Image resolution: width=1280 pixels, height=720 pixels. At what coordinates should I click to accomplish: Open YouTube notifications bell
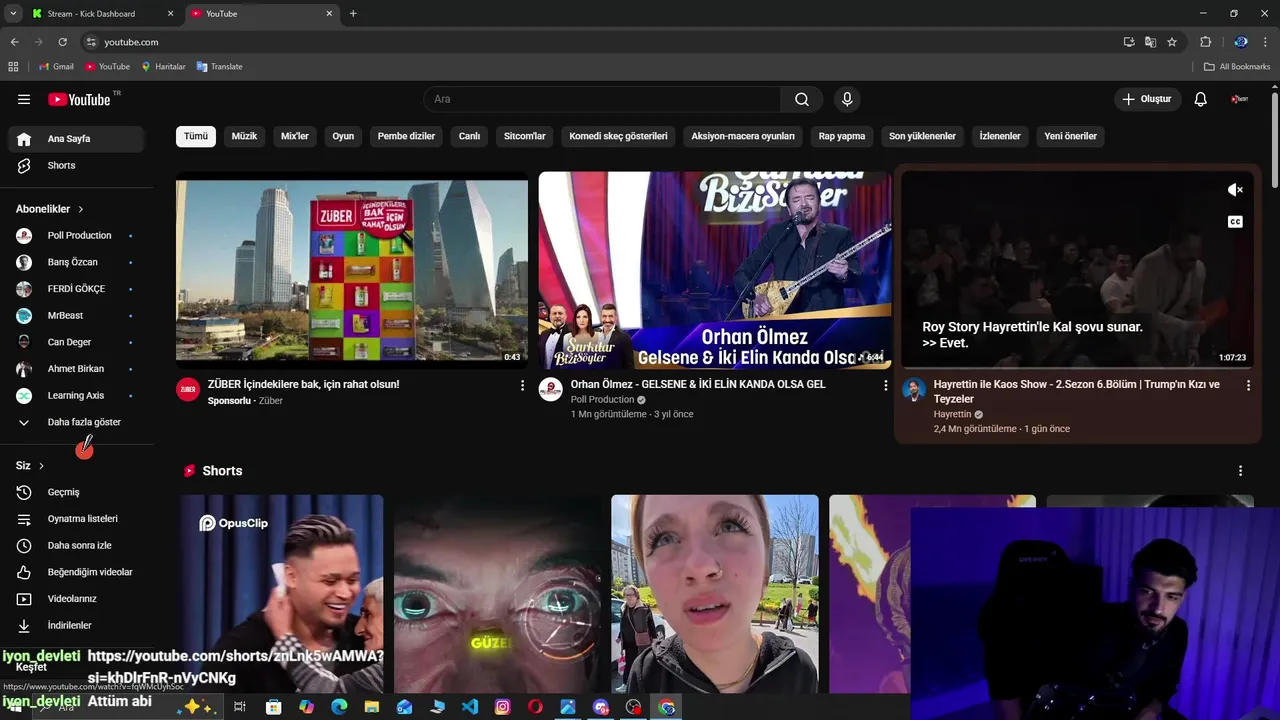[x=1201, y=99]
